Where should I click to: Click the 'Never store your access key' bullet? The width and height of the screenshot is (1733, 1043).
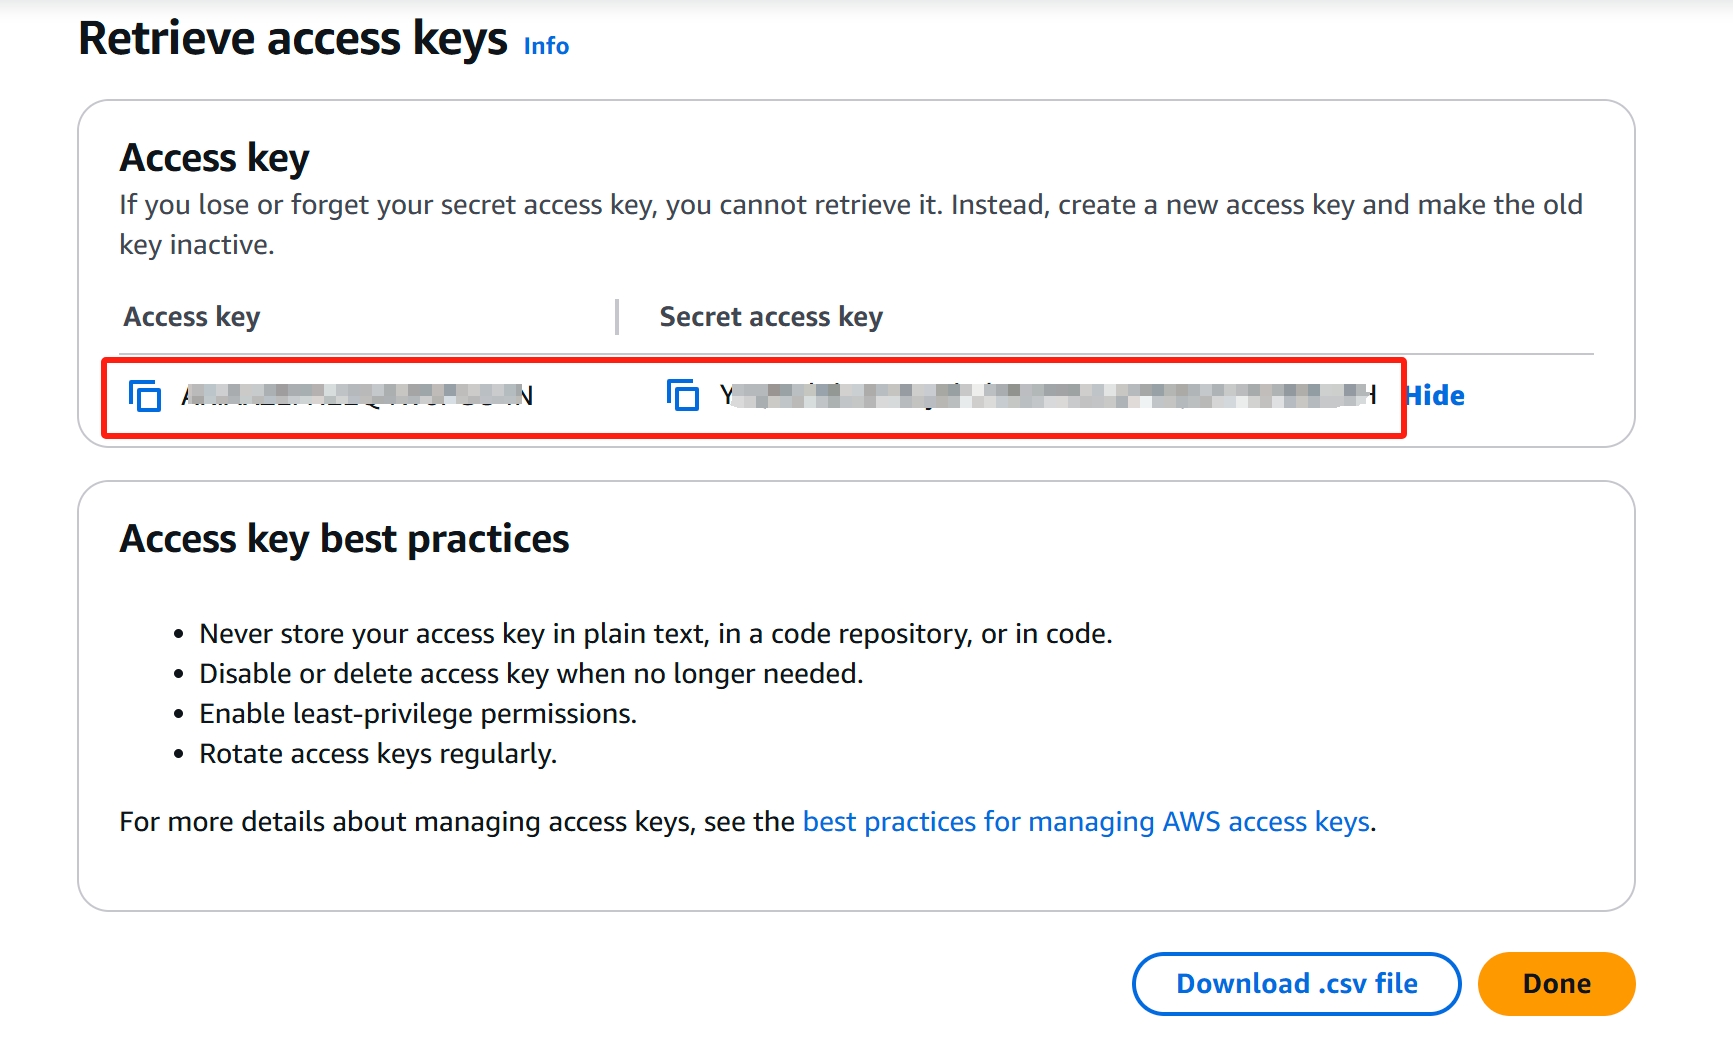tap(656, 634)
